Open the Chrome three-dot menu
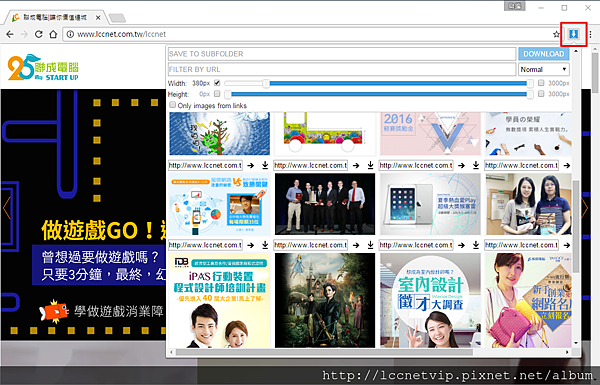This screenshot has width=600, height=385. click(x=590, y=34)
